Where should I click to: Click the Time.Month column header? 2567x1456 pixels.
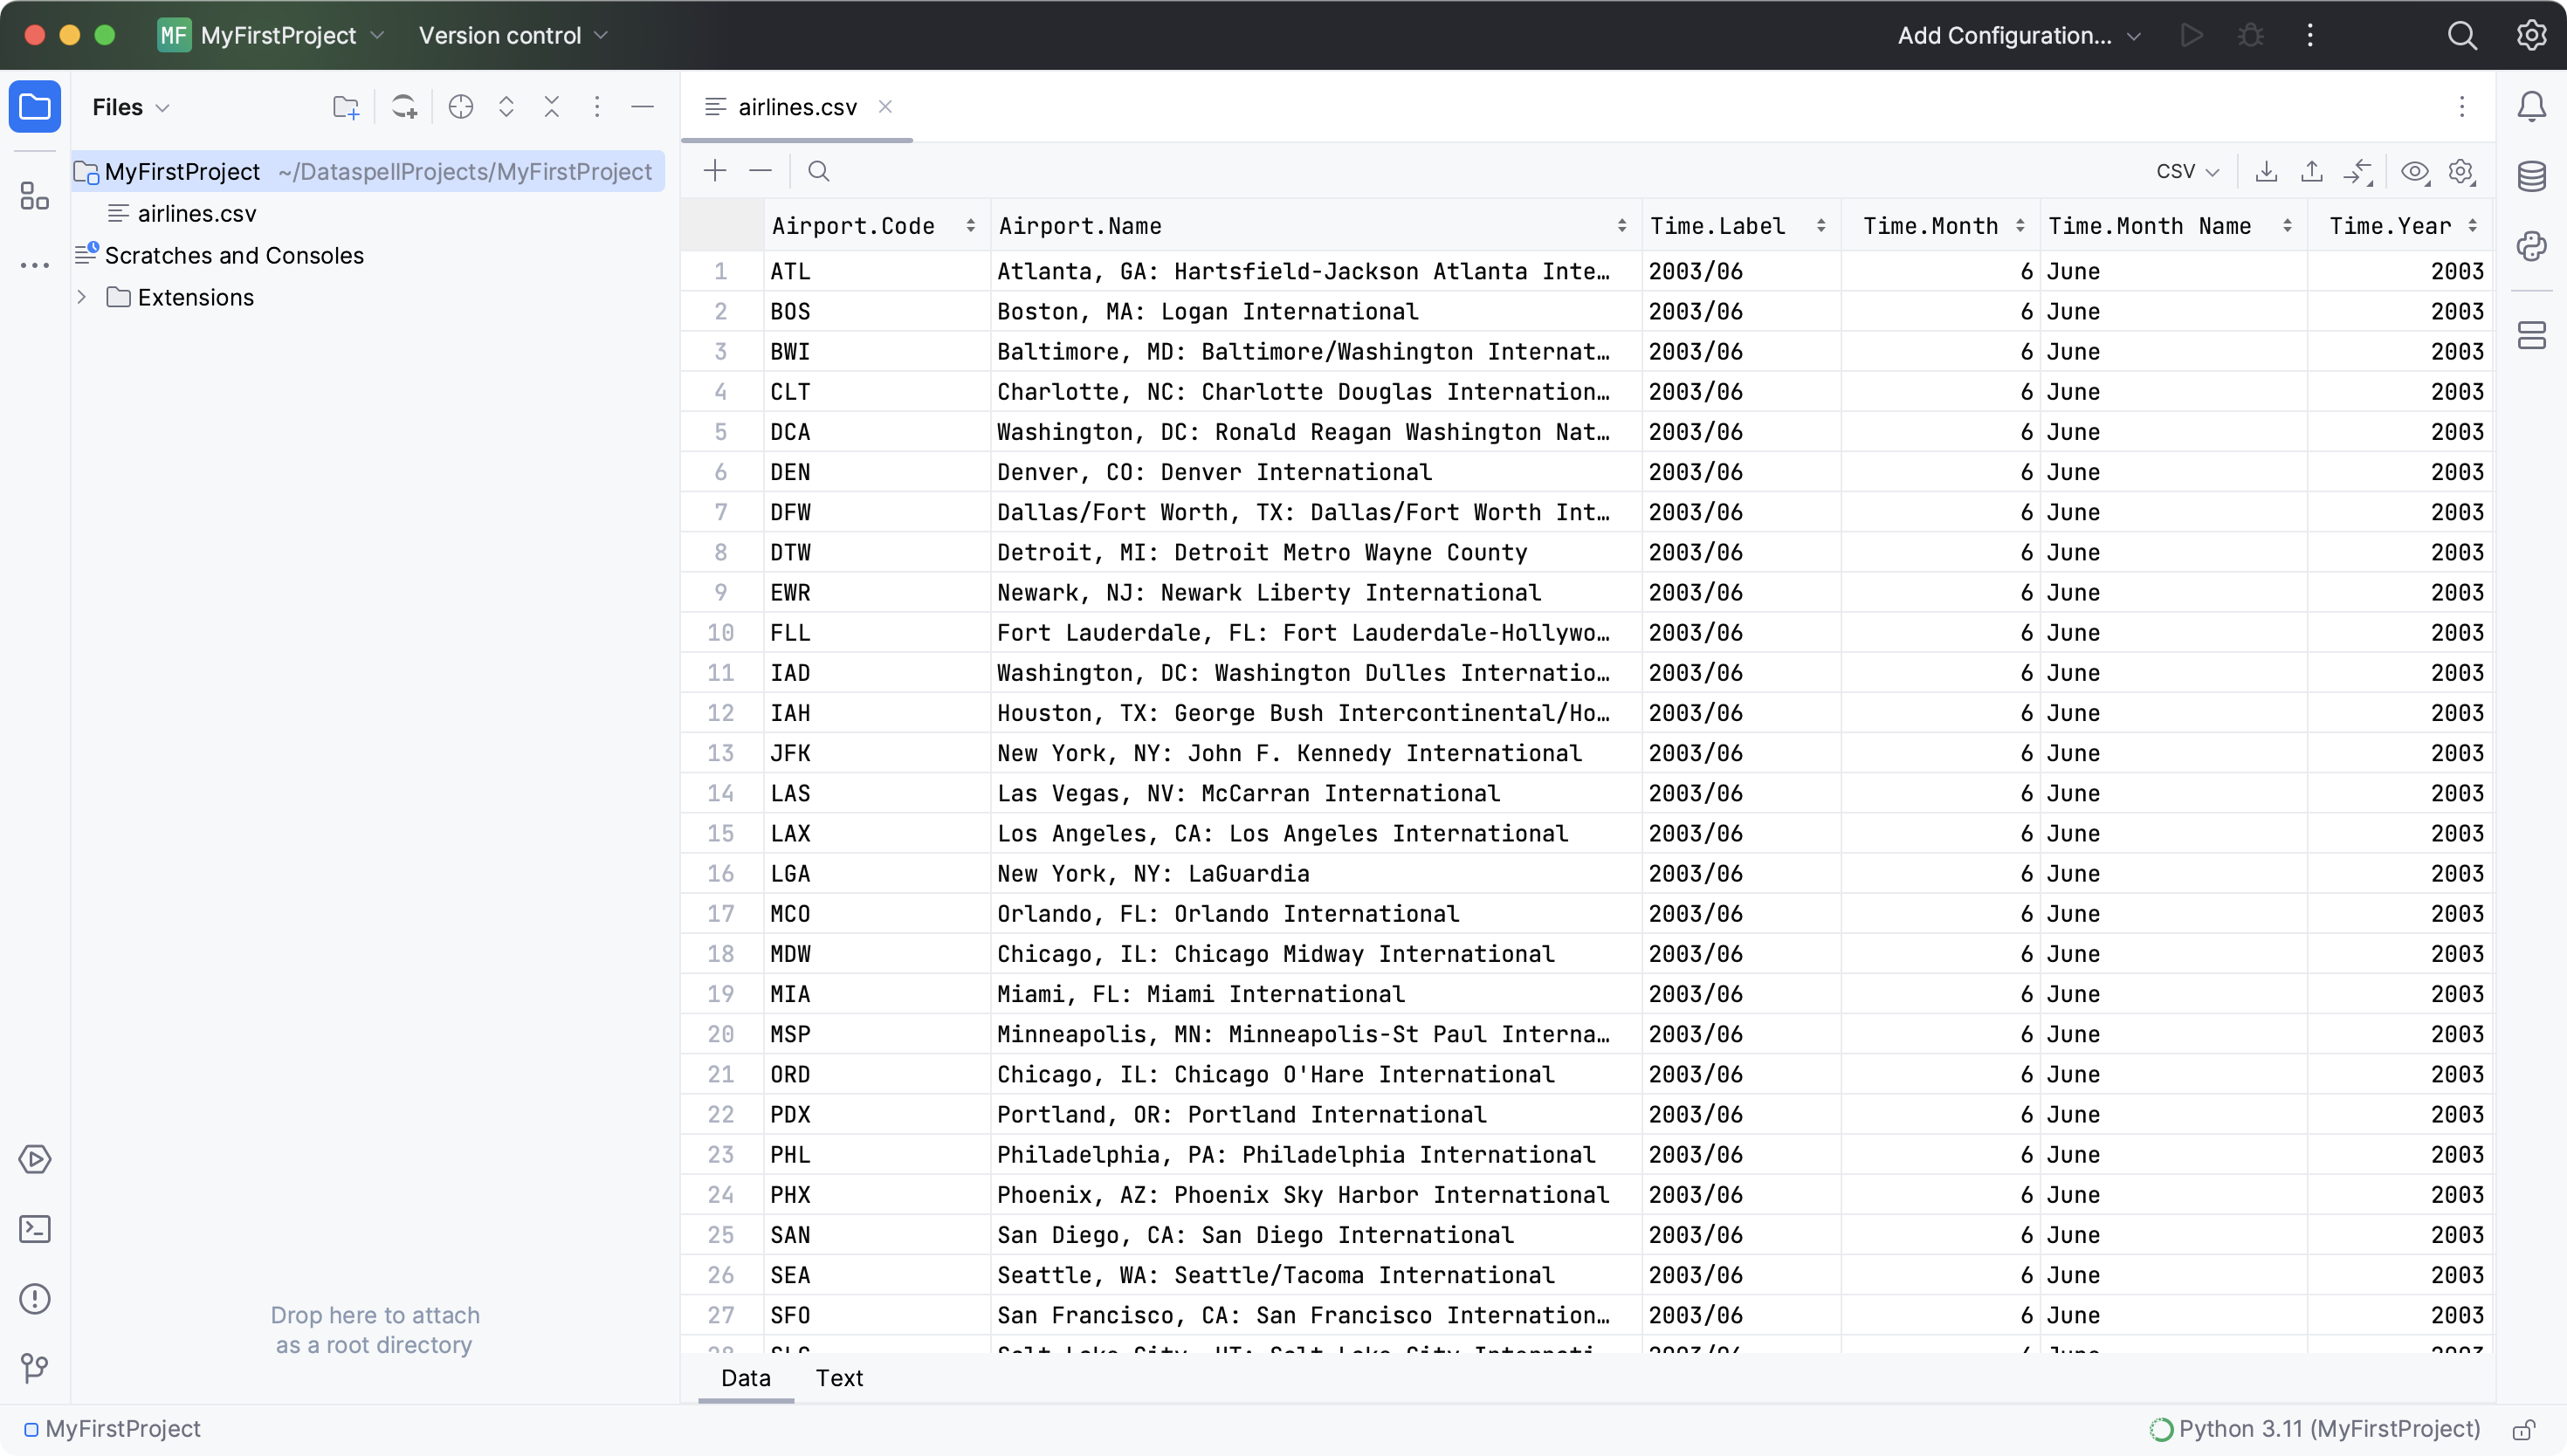pos(1940,226)
